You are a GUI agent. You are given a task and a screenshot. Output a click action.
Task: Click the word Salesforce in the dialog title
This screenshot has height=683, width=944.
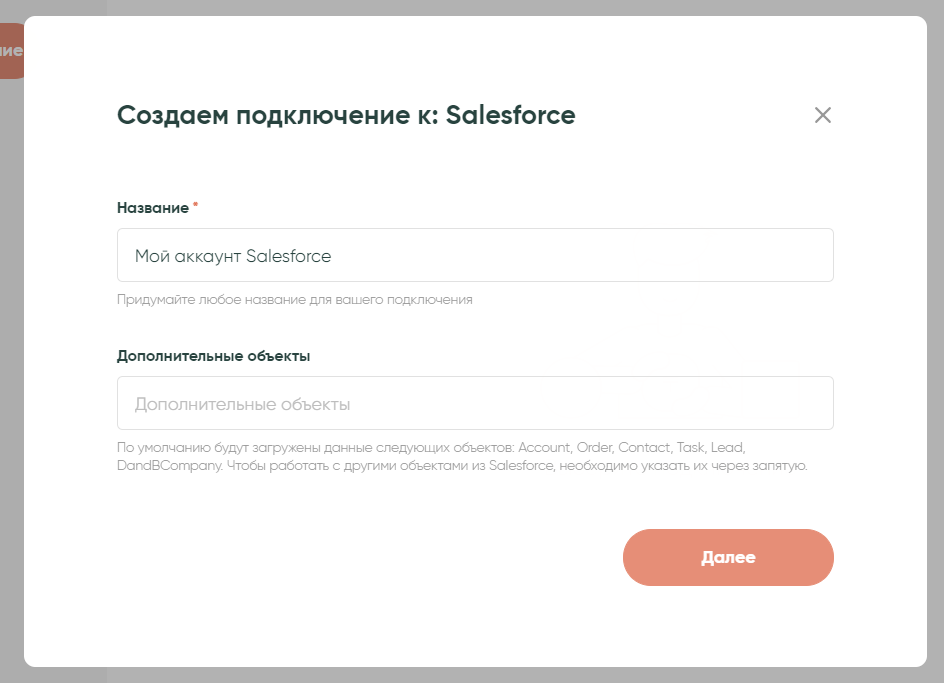(x=510, y=115)
